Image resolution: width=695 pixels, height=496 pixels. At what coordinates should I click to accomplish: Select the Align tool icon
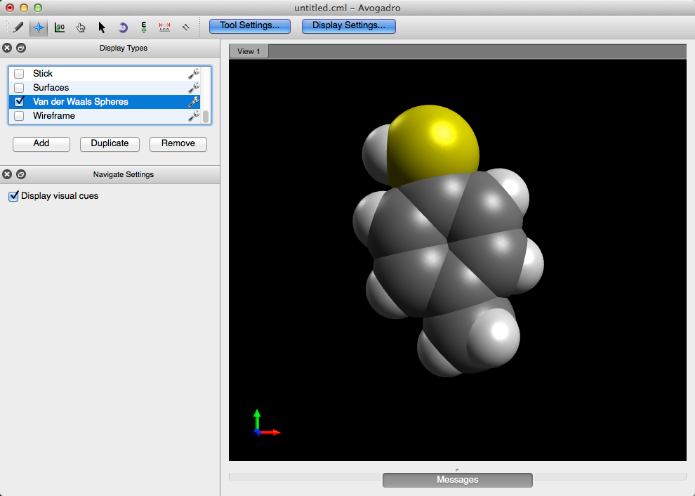pyautogui.click(x=186, y=27)
